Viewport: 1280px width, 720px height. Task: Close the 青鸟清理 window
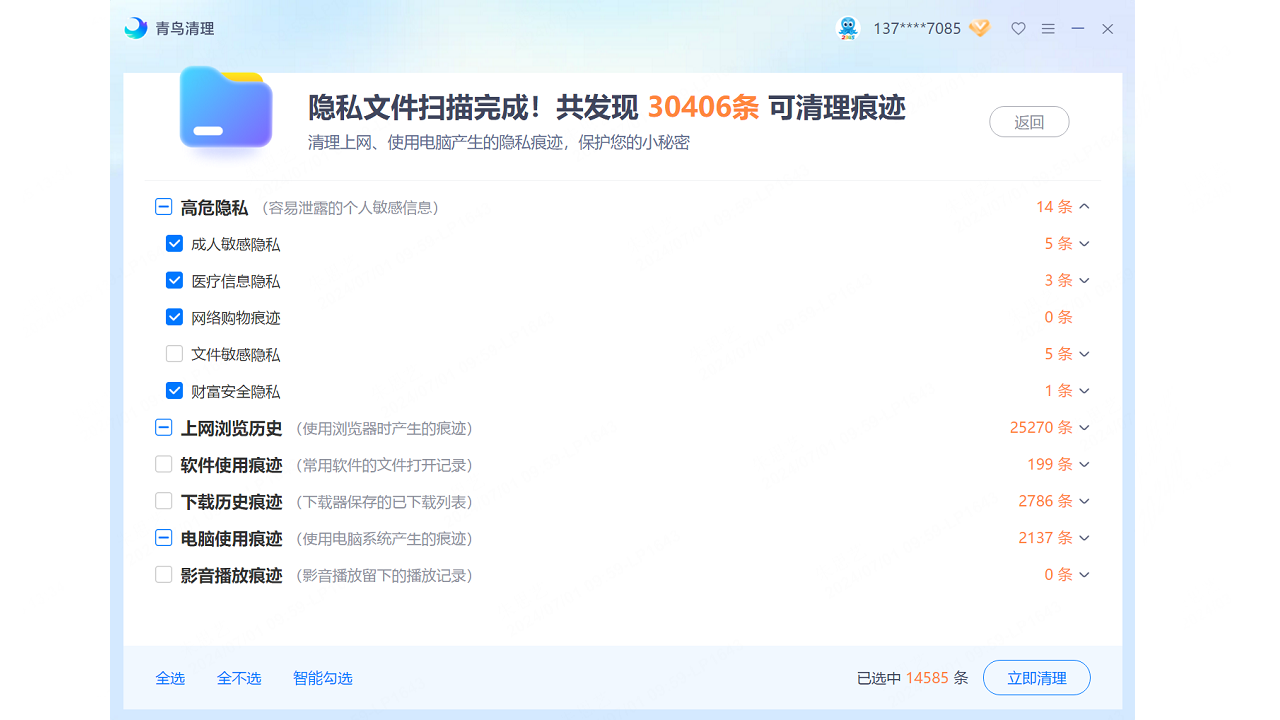1108,29
